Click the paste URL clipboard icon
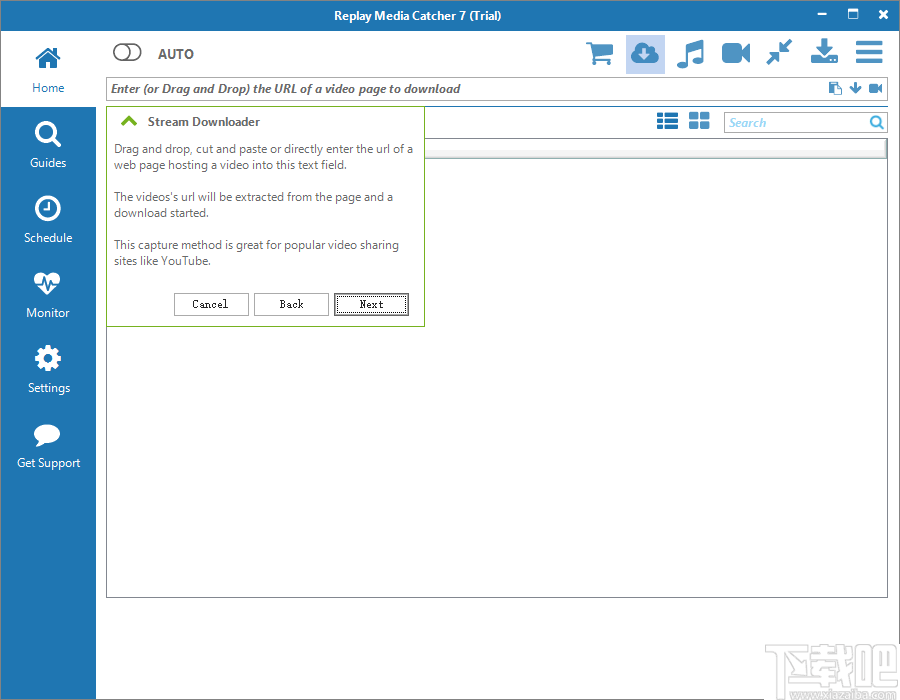 (835, 88)
